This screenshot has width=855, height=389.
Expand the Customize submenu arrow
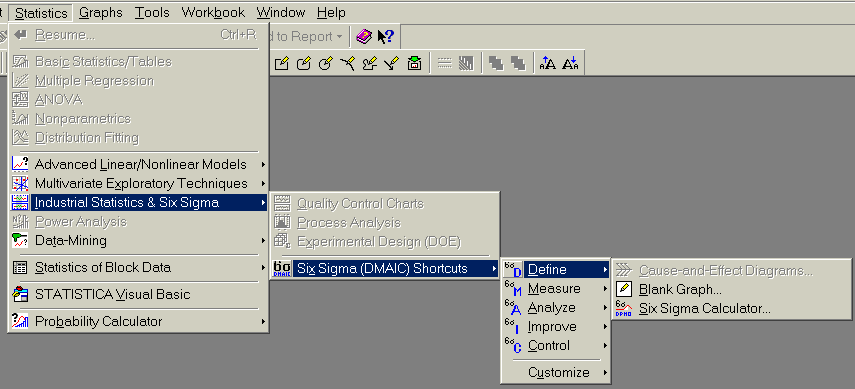pos(605,373)
